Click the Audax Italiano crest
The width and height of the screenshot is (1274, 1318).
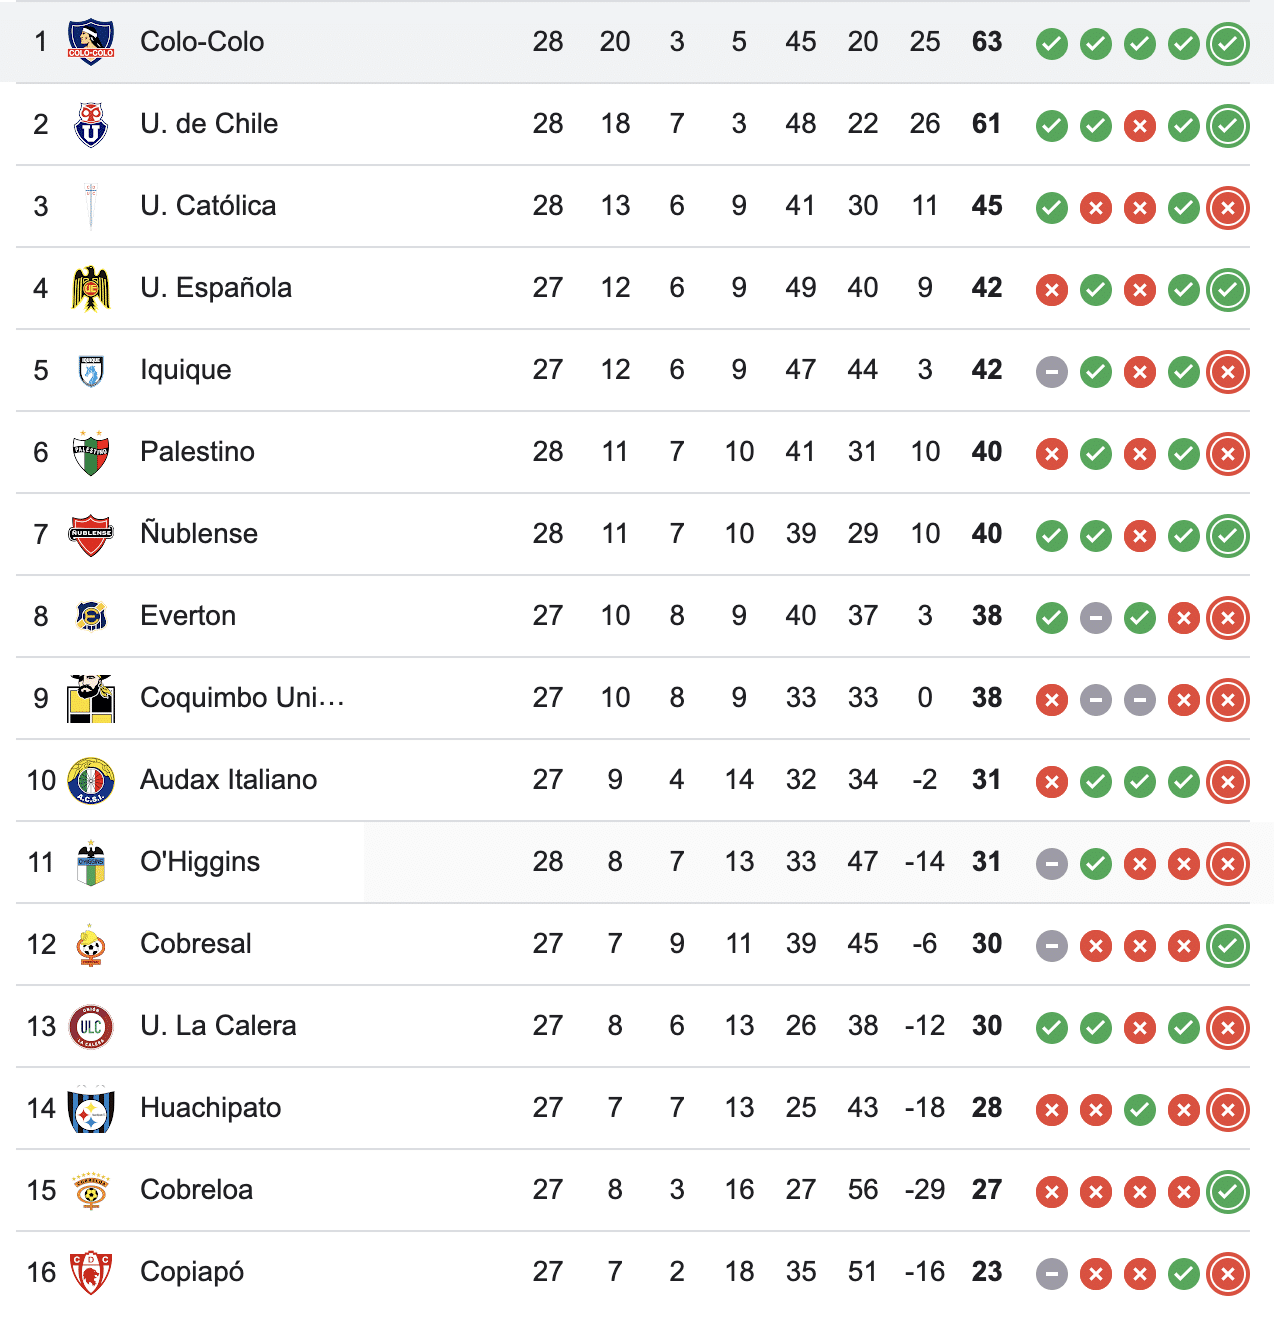tap(91, 780)
